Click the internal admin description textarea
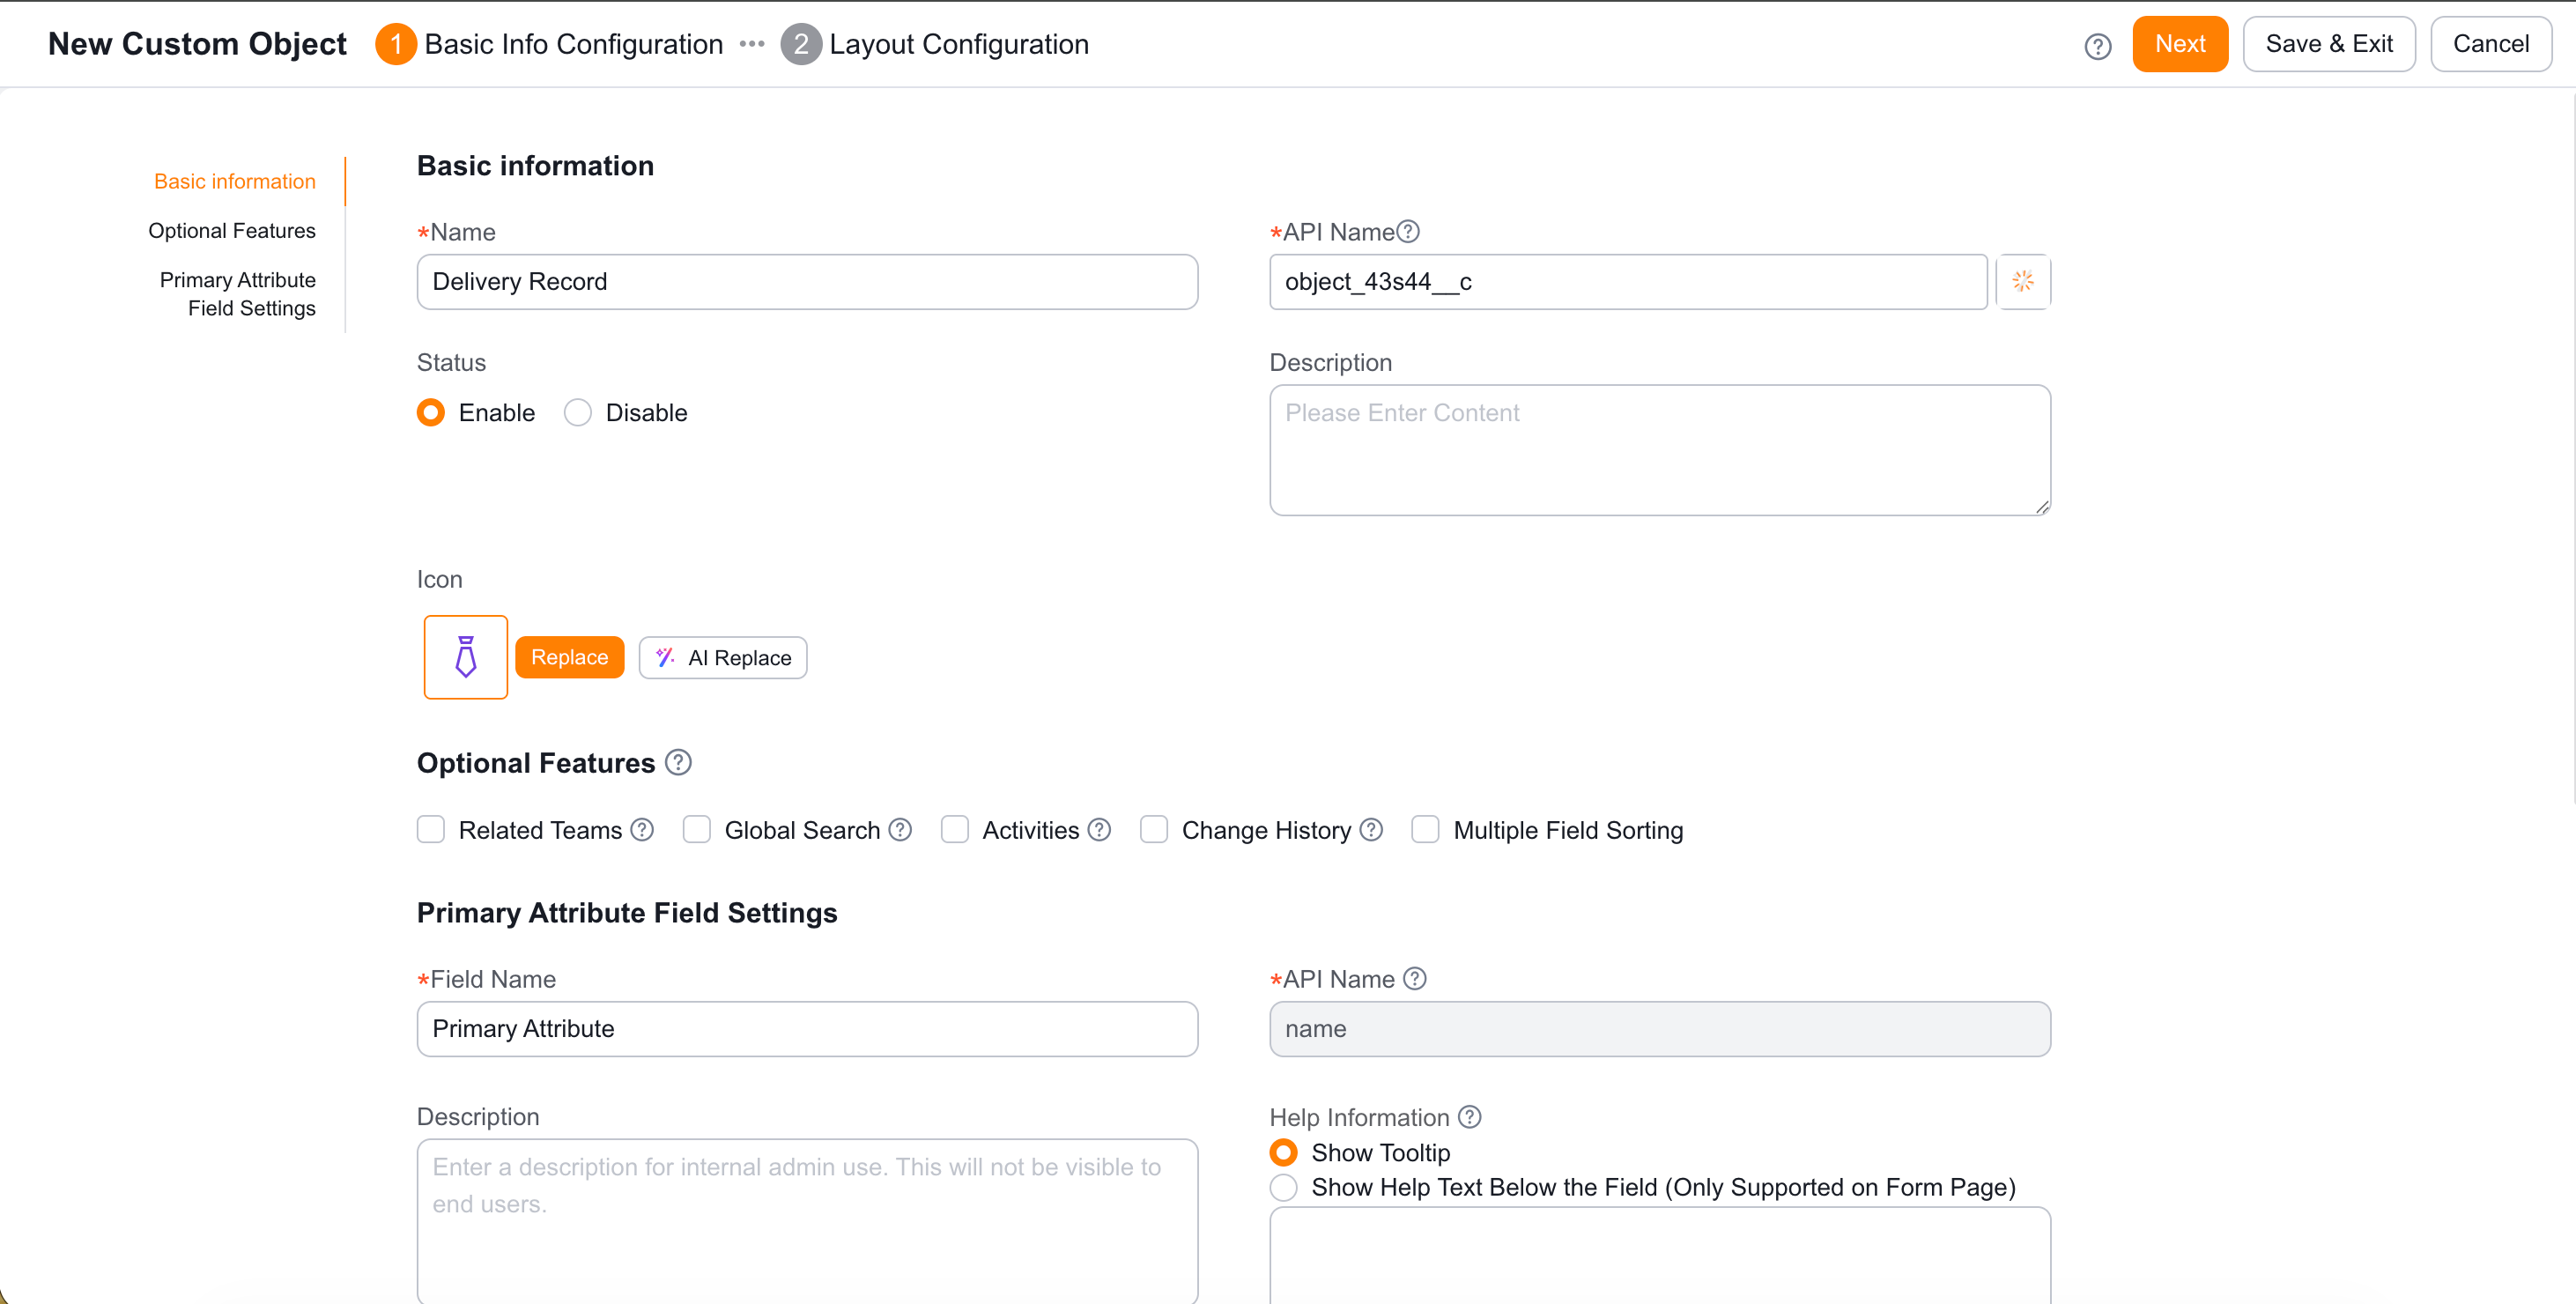This screenshot has height=1304, width=2576. coord(807,1221)
